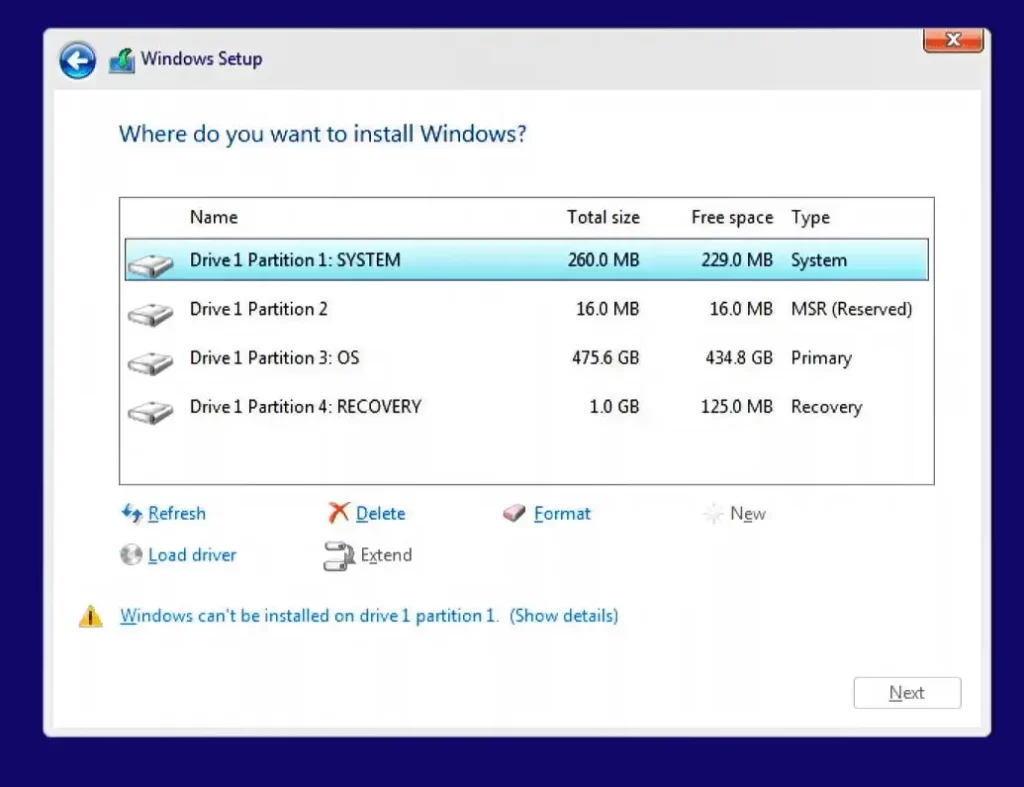This screenshot has width=1024, height=787.
Task: Click the Name column header
Action: tap(214, 217)
